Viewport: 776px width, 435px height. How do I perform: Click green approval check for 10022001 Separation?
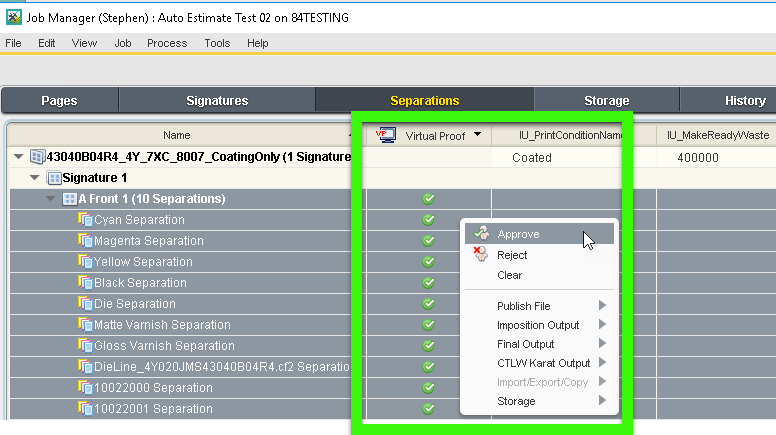click(x=429, y=408)
